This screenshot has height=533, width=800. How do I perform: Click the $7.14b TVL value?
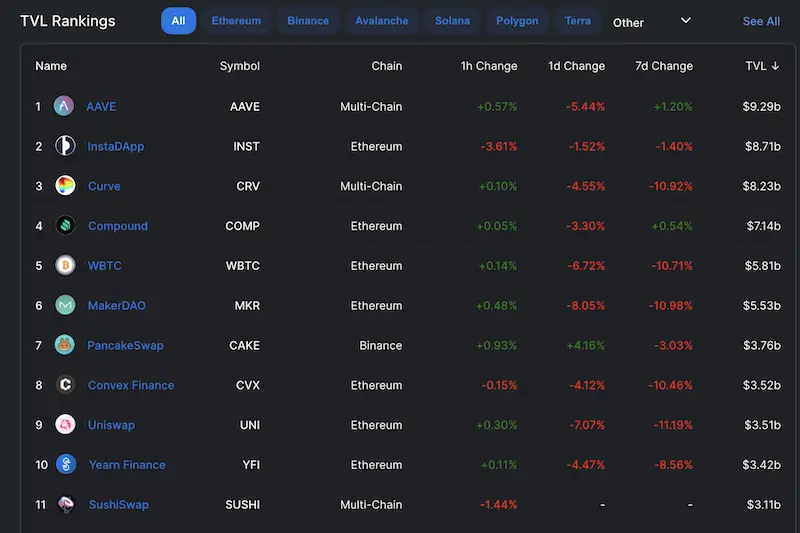(764, 226)
